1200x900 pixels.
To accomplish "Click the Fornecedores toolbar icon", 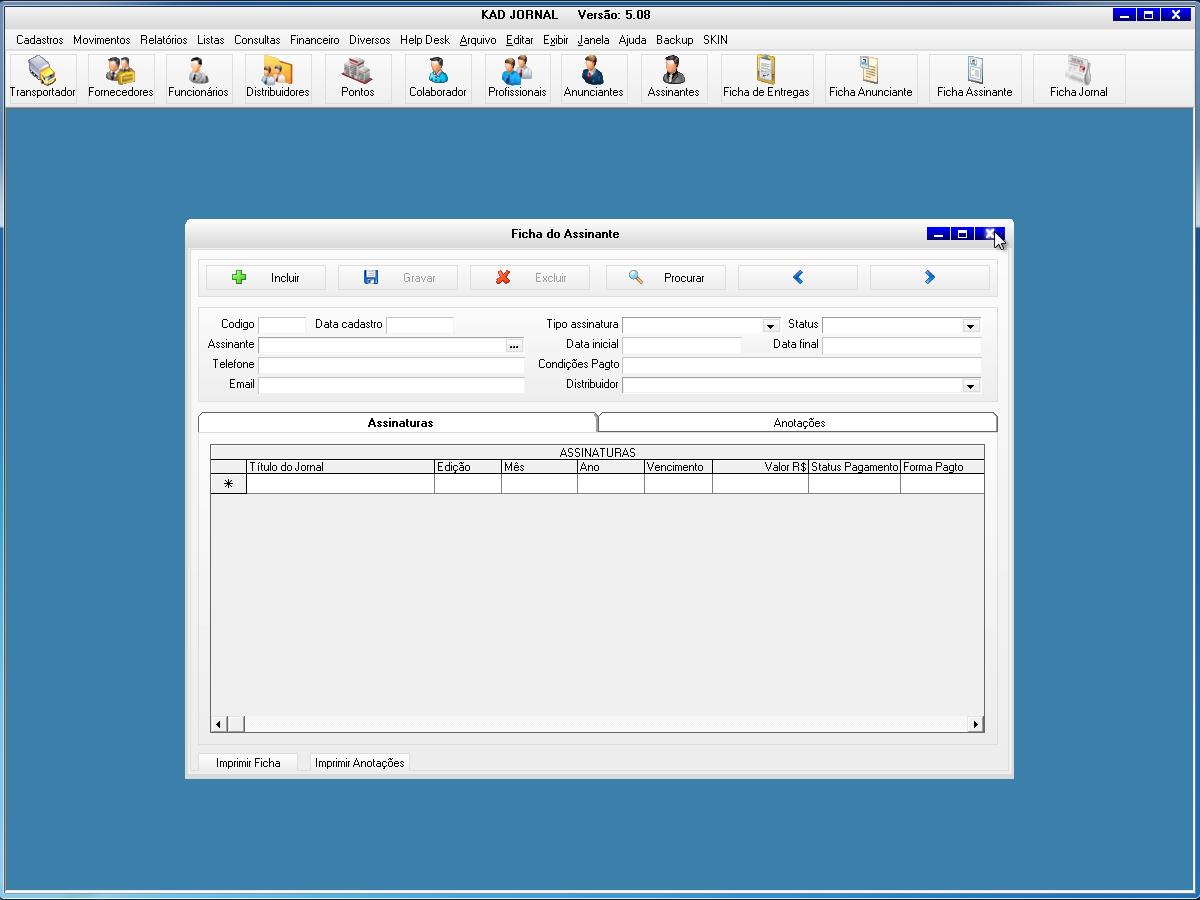I will click(121, 78).
